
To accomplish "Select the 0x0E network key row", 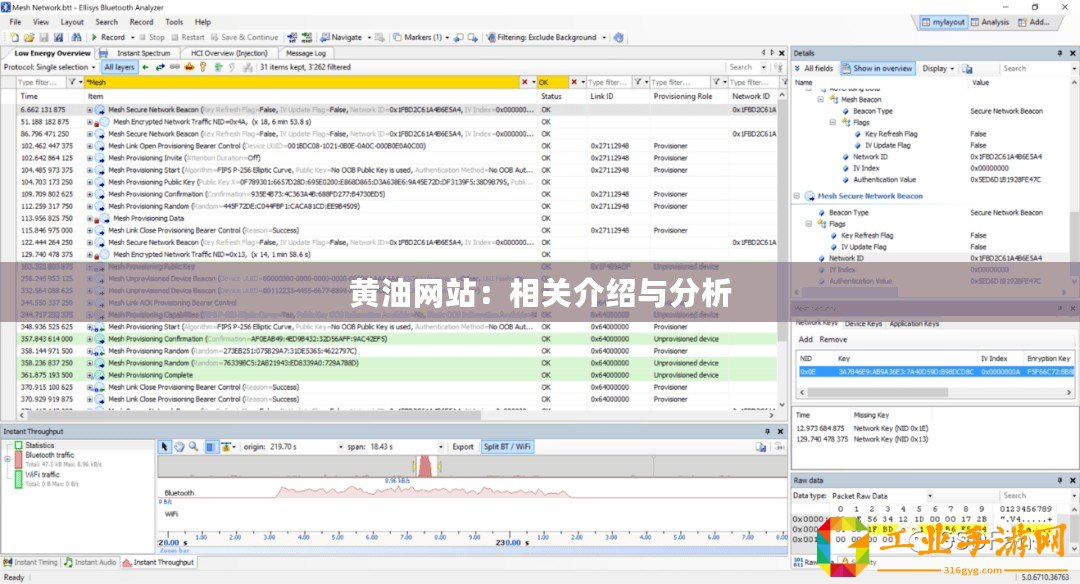I will click(935, 371).
